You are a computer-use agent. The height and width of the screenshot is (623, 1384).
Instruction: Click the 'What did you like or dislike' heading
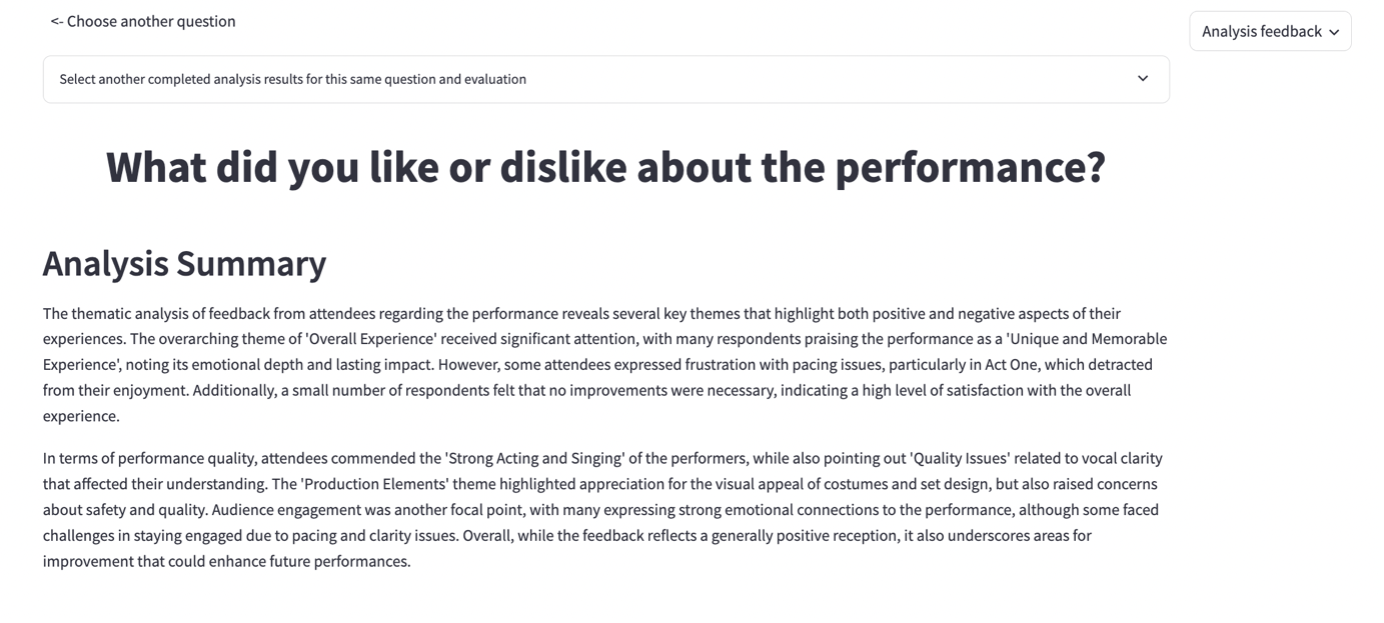click(605, 167)
